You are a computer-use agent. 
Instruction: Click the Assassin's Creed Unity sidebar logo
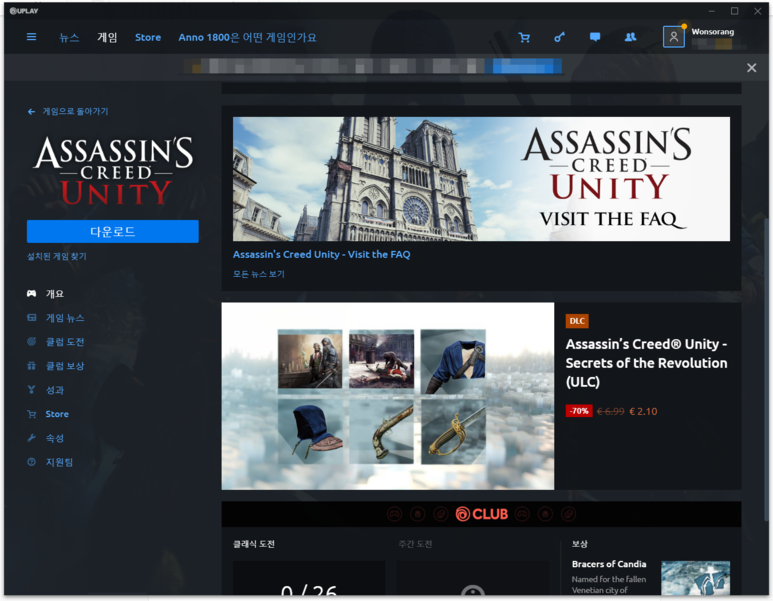pyautogui.click(x=113, y=171)
